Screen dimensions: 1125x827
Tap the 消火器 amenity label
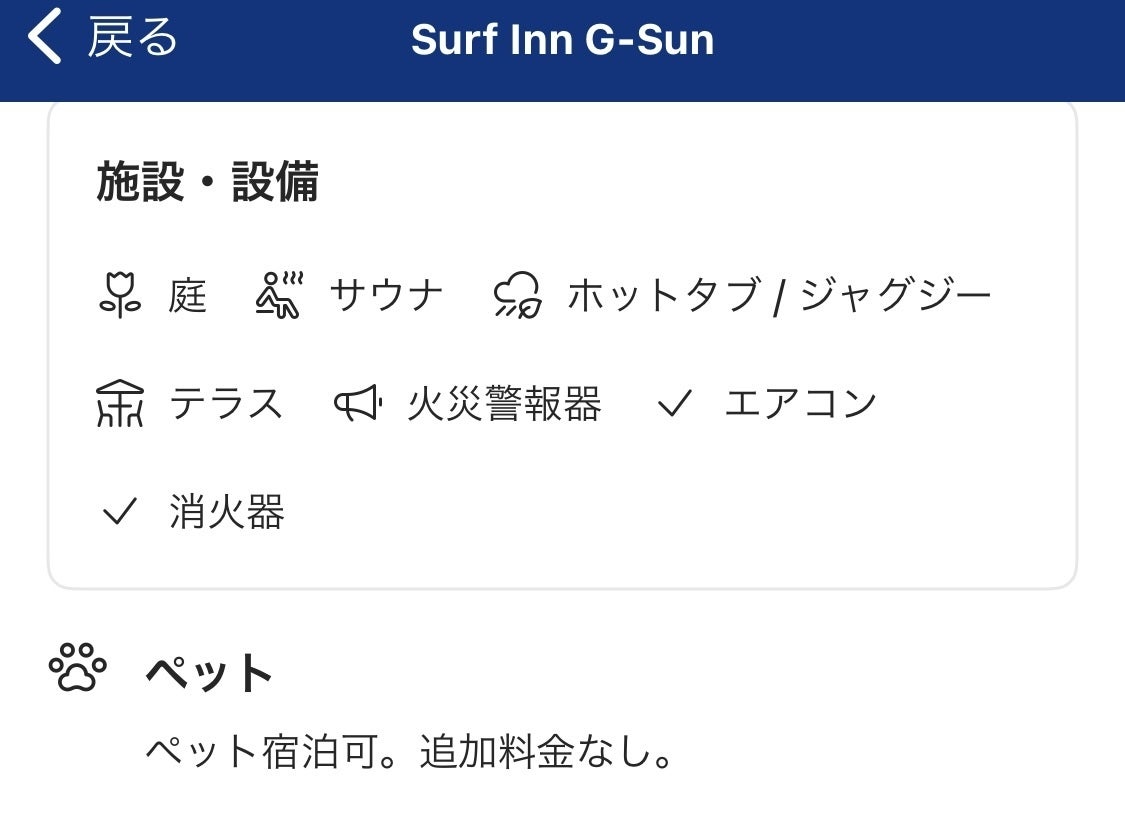[x=227, y=513]
